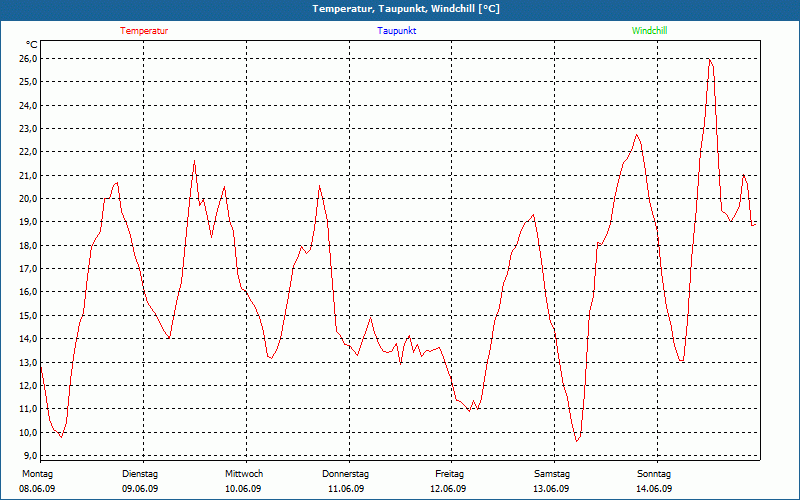Click the 16,0 axis value
The width and height of the screenshot is (800, 500).
pos(28,292)
